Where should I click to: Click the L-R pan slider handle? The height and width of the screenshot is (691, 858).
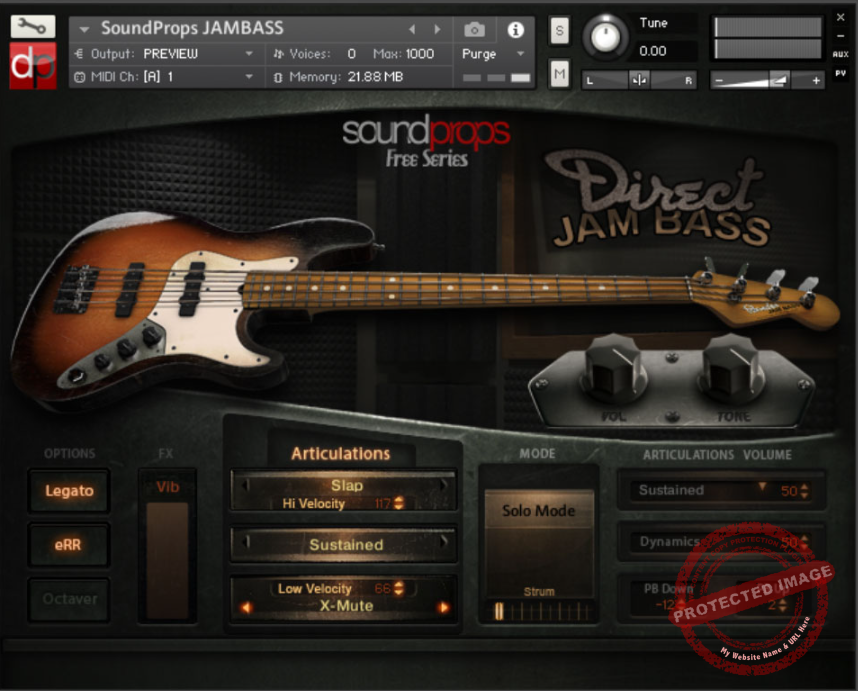point(639,80)
